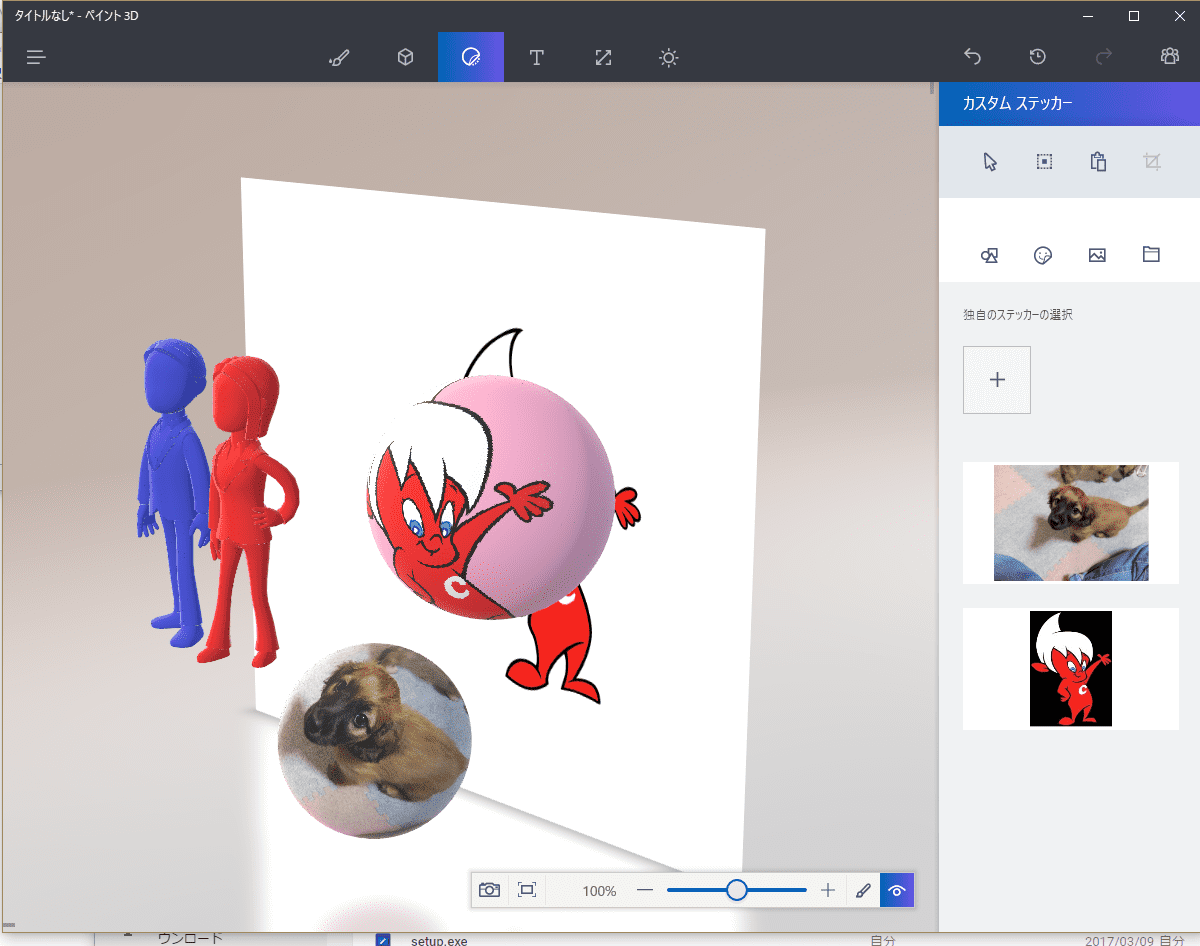Select the Text tool
Image resolution: width=1200 pixels, height=946 pixels.
[x=537, y=57]
